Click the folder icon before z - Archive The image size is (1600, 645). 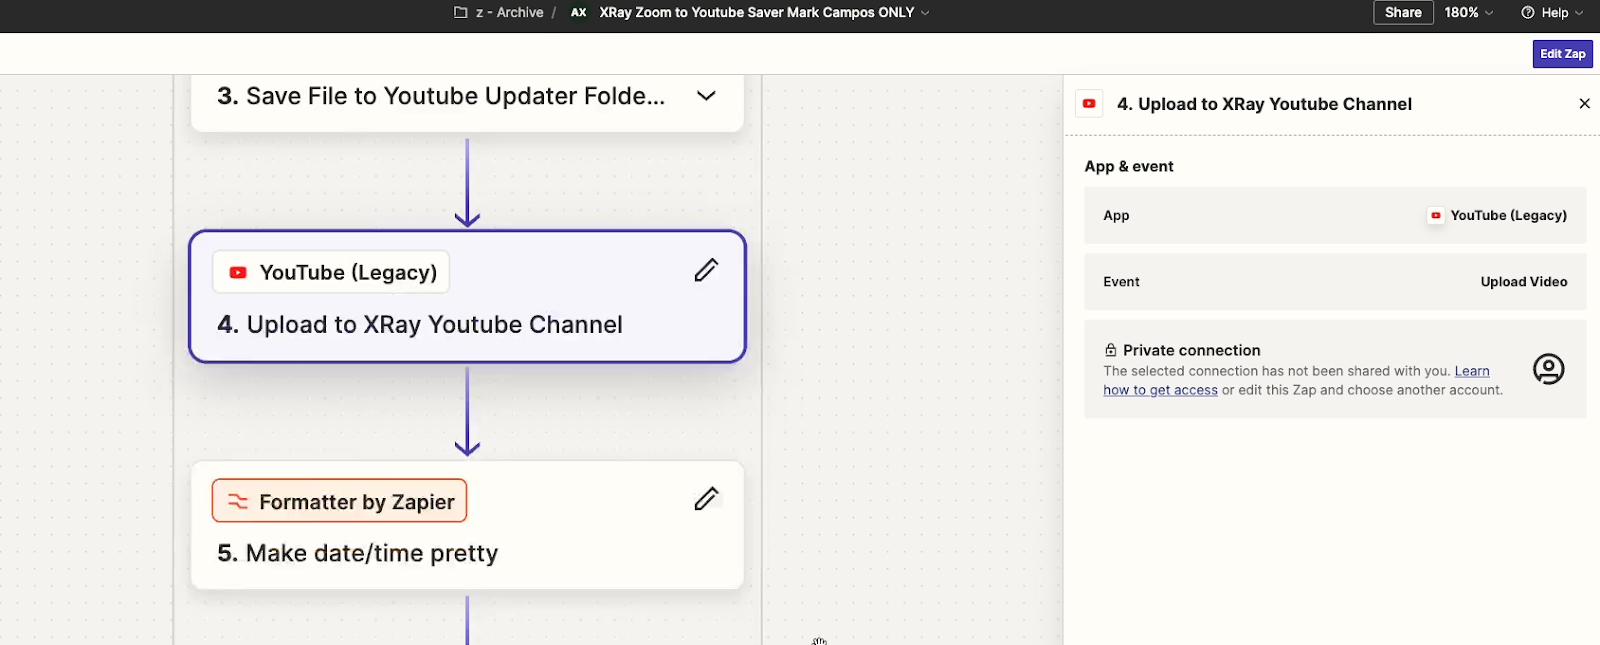pyautogui.click(x=461, y=12)
